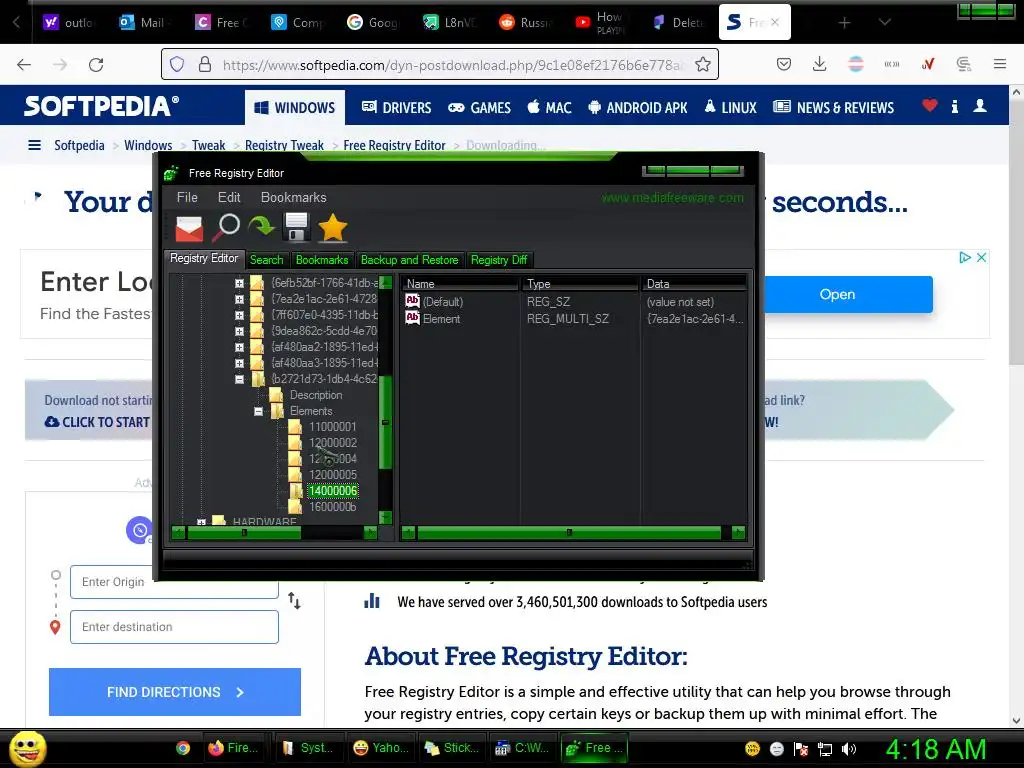The width and height of the screenshot is (1024, 768).
Task: Close the ad with the X icon
Action: click(981, 257)
